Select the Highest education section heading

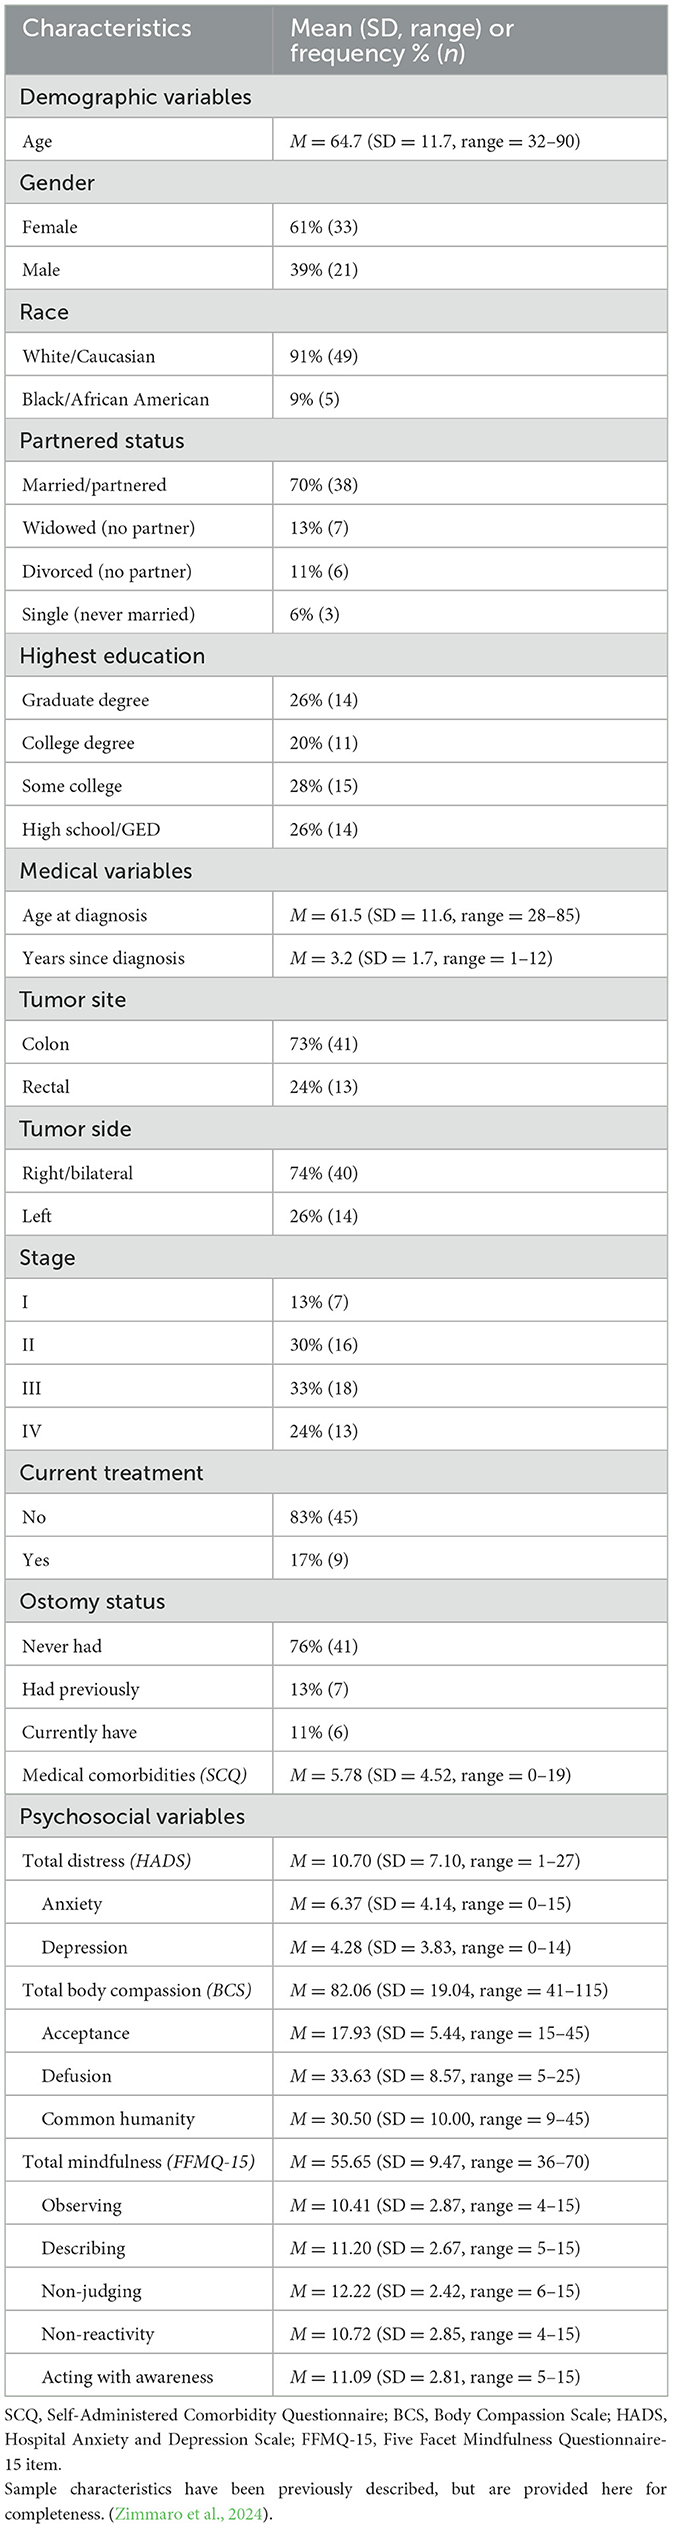point(112,656)
